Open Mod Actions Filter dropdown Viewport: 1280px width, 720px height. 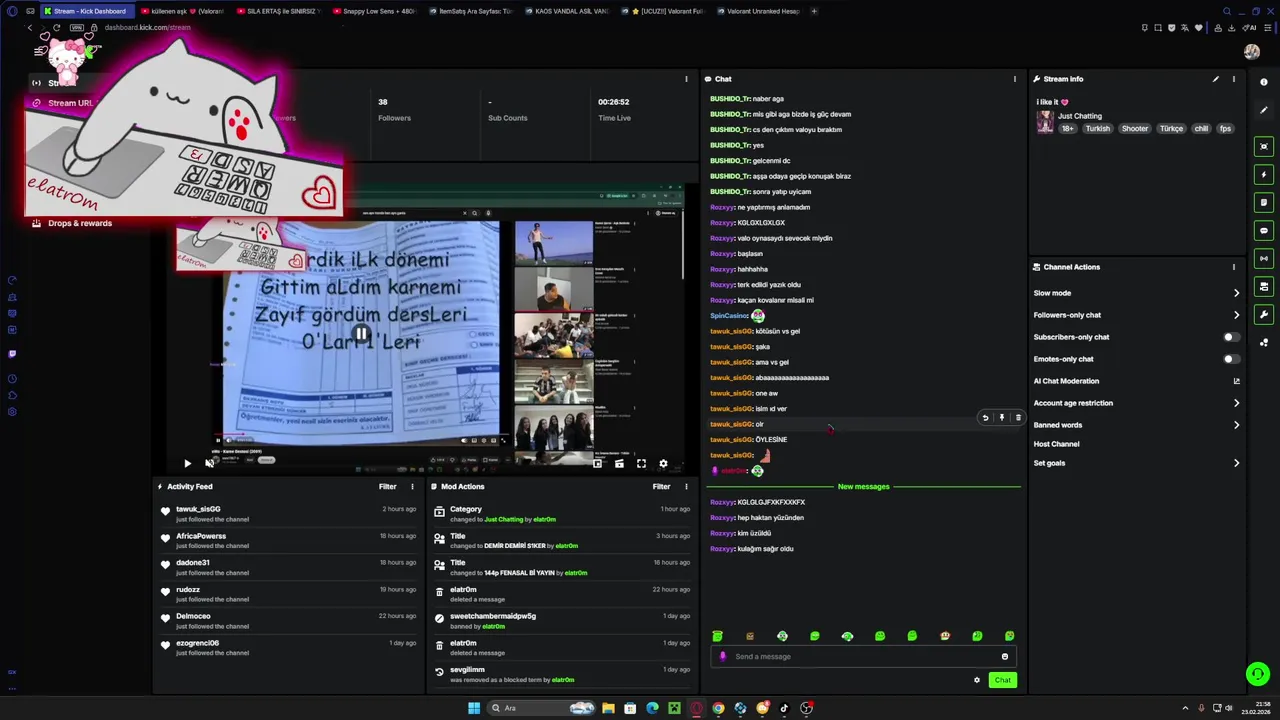662,487
